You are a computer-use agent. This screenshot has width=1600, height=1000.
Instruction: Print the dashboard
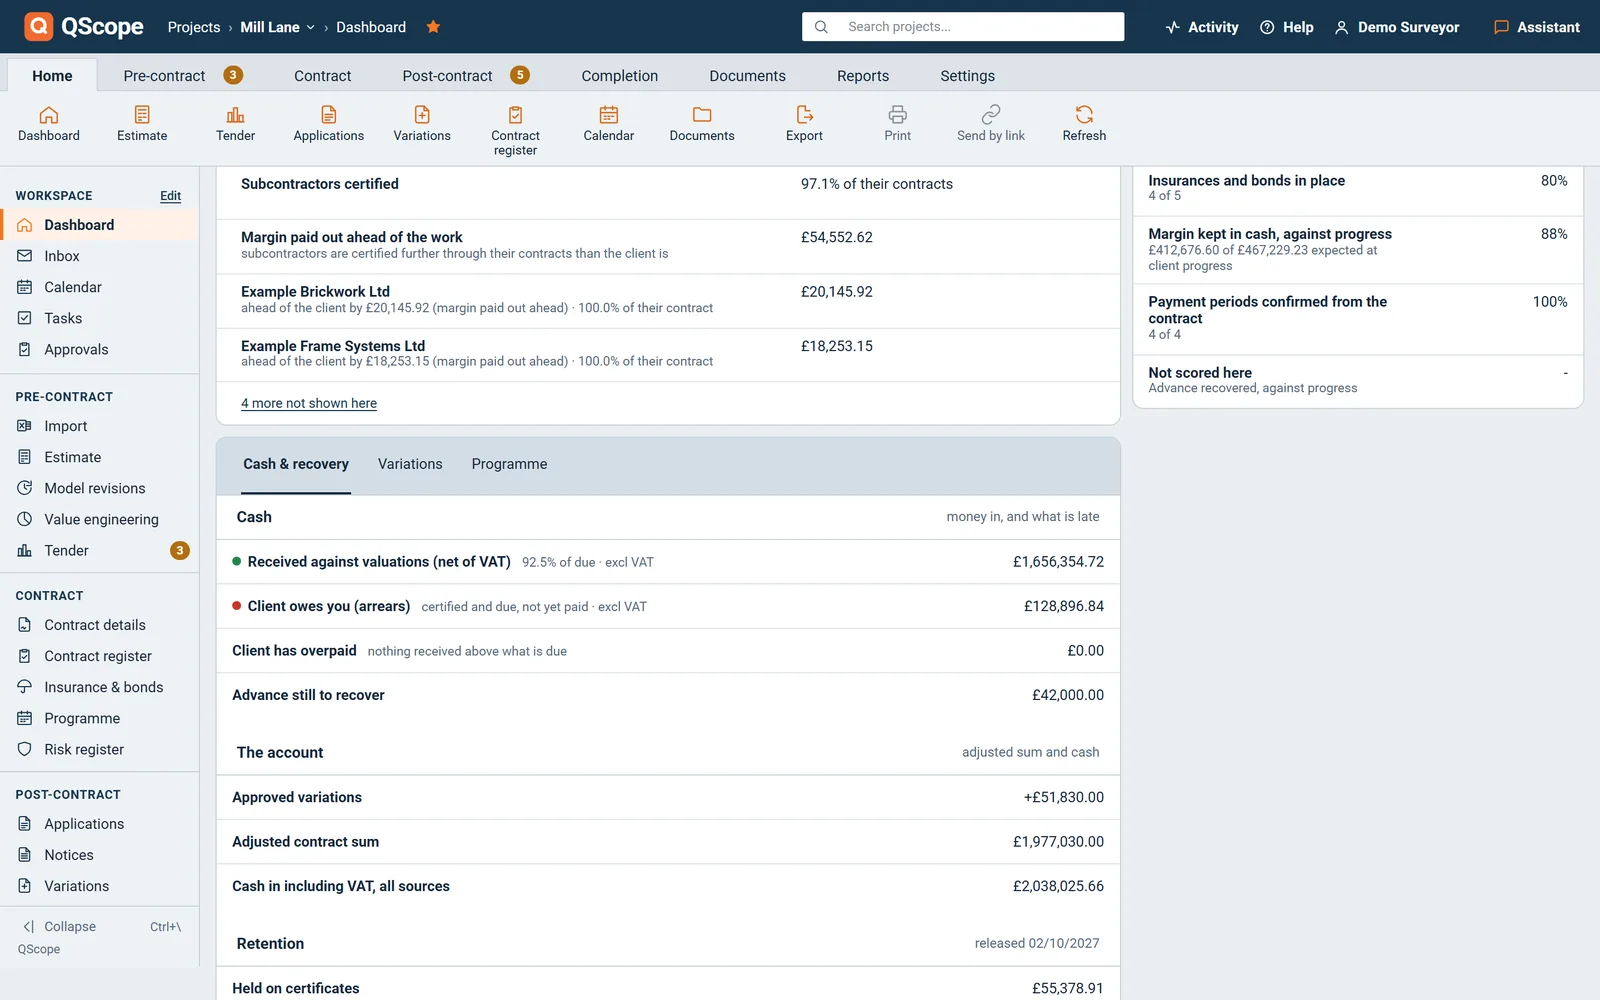point(897,125)
